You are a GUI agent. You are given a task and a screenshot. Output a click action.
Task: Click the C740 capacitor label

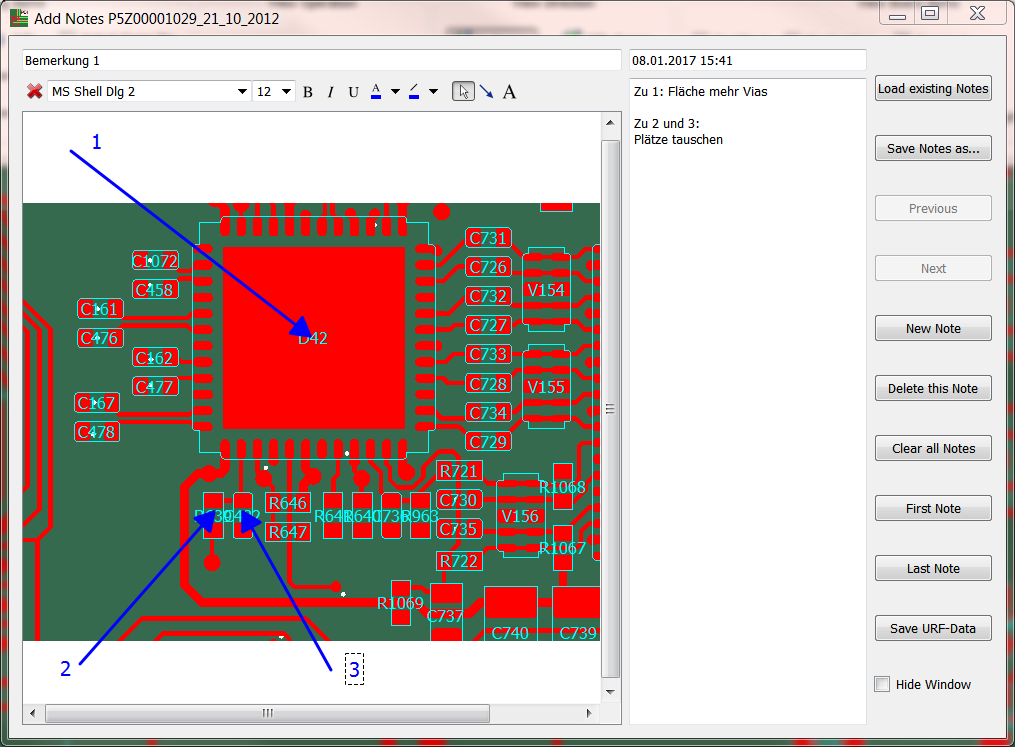pos(510,632)
